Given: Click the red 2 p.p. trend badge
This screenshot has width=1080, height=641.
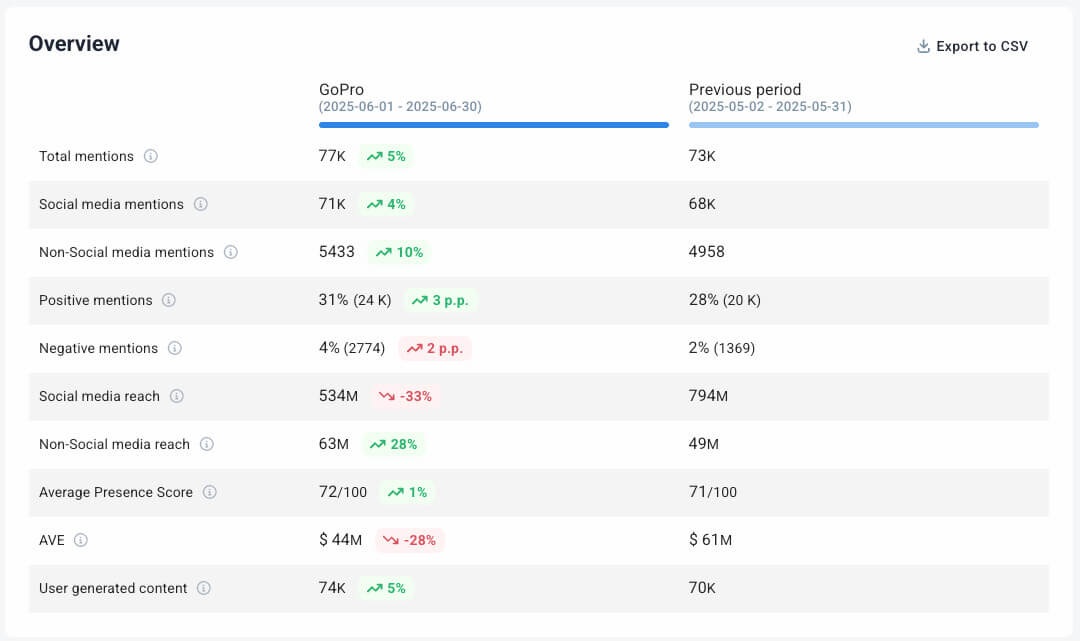Looking at the screenshot, I should [x=435, y=348].
